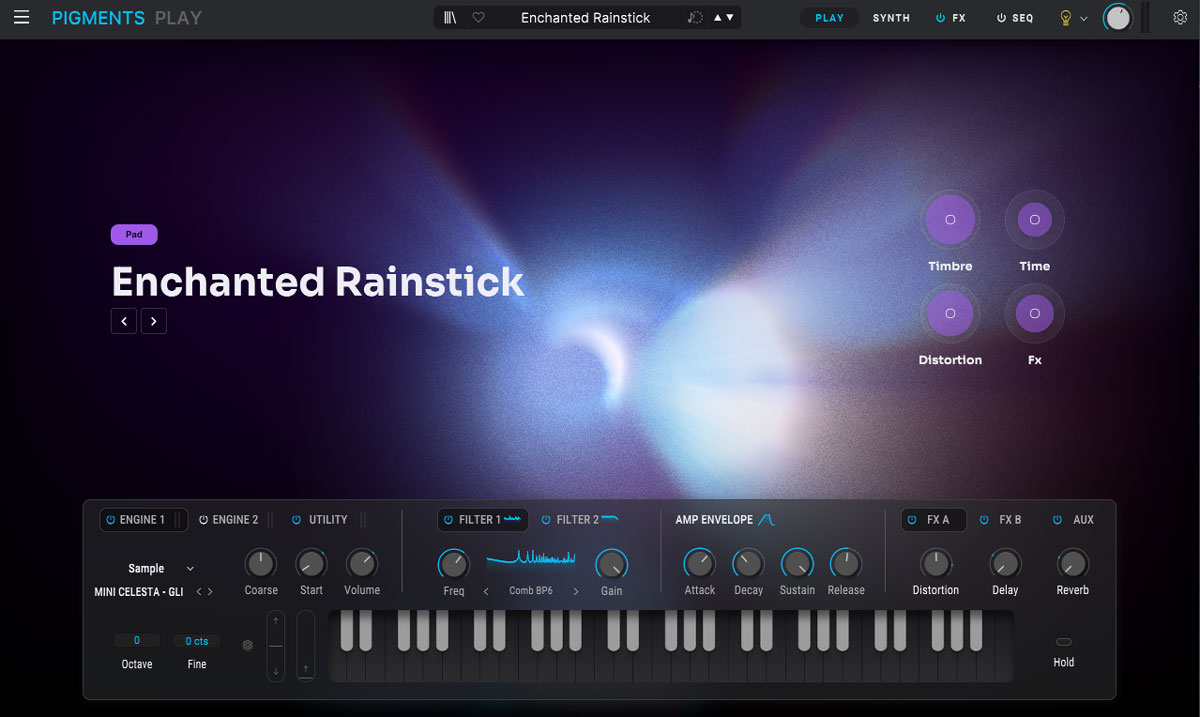Click the Reverb knob
Screen dimensions: 1200x717
coord(1072,563)
